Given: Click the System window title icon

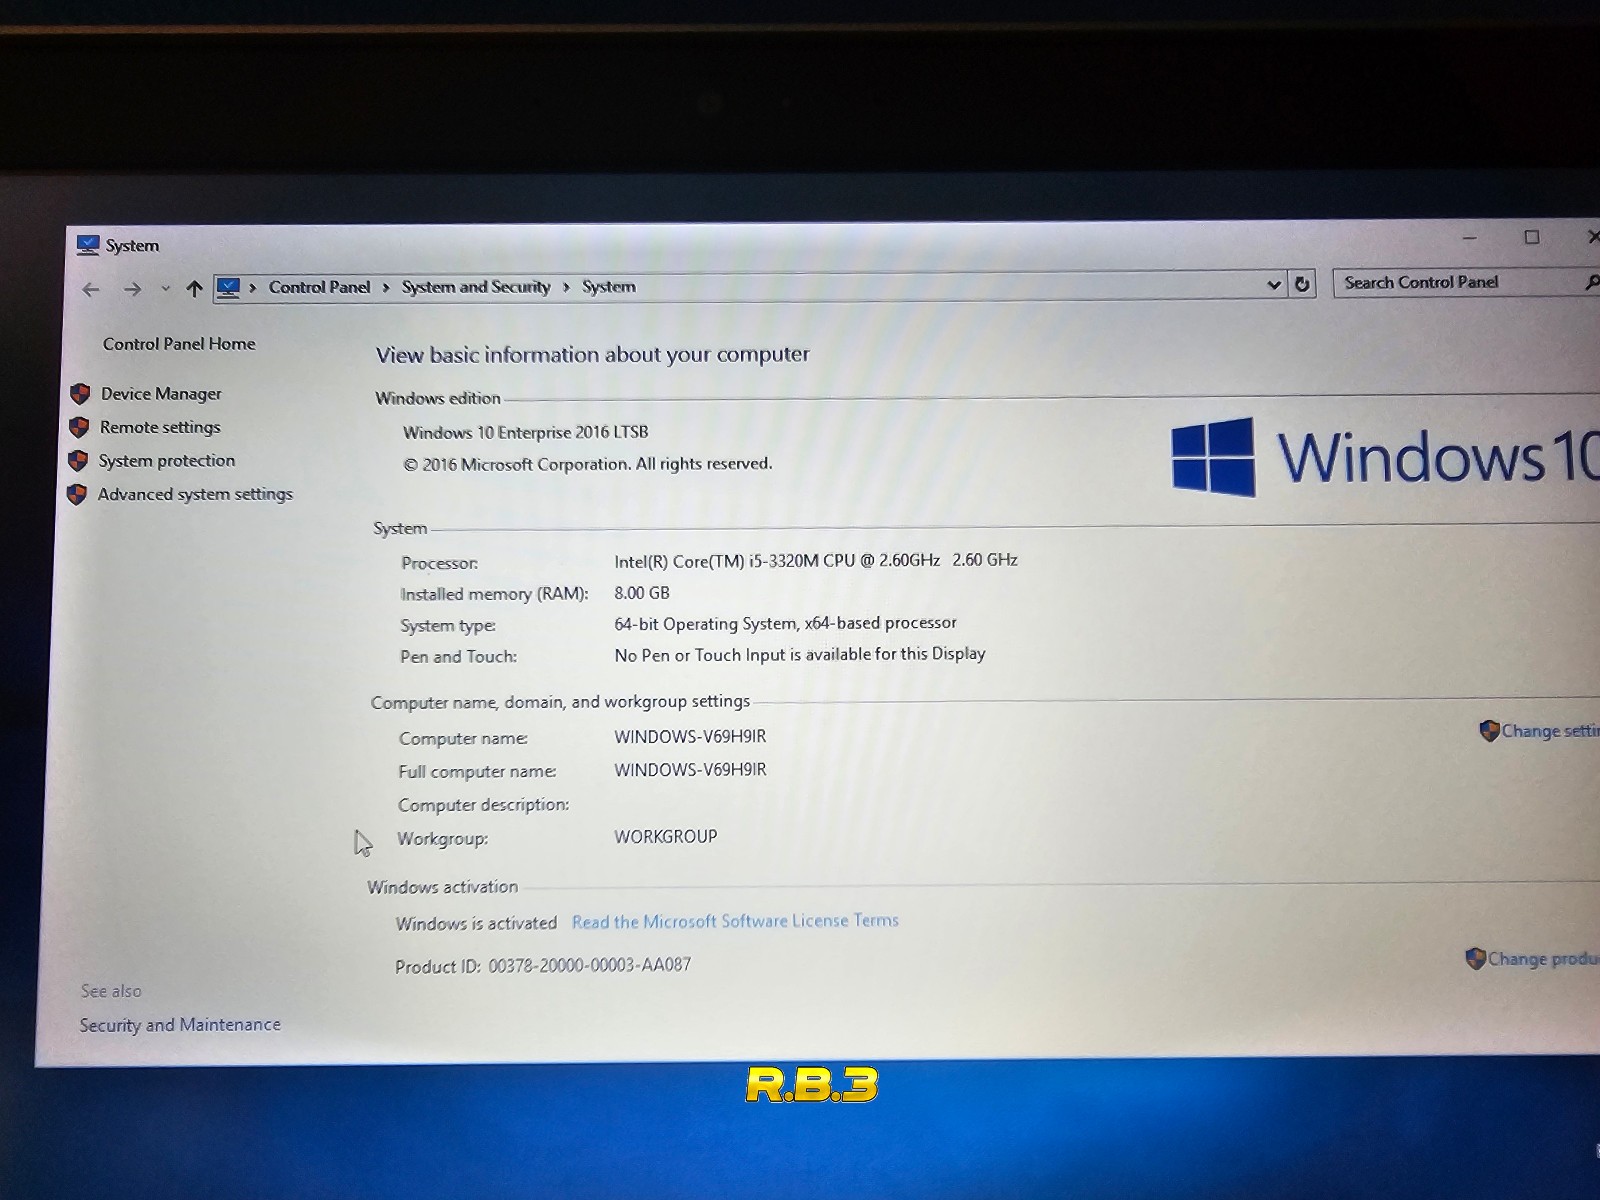Looking at the screenshot, I should [88, 245].
